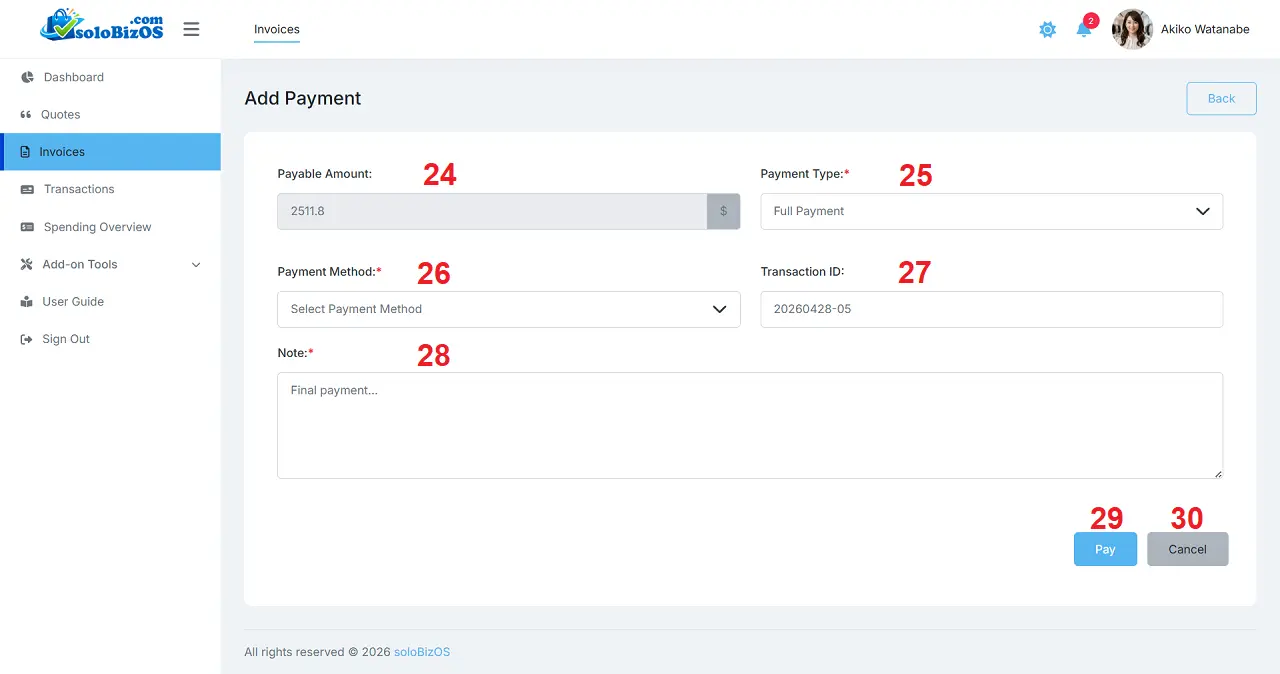Click the textarea resize handle corner
1280x674 pixels.
(x=1217, y=473)
